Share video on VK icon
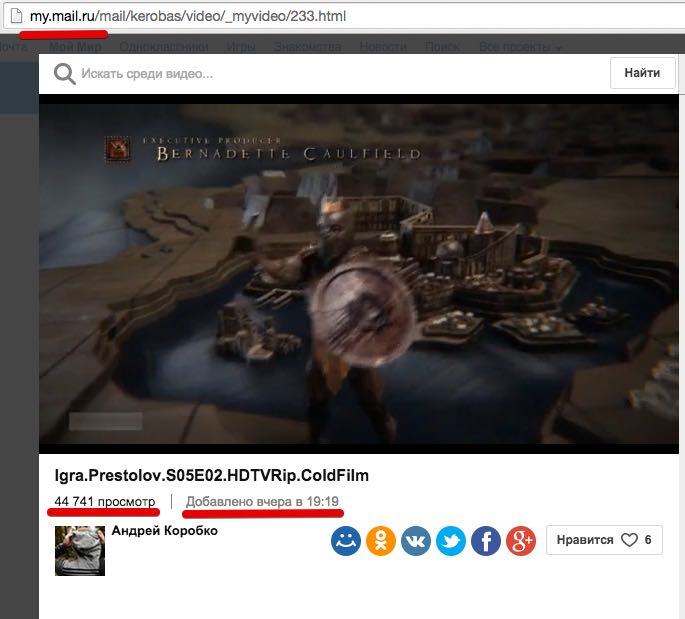Screen dimensions: 685x619 tap(415, 541)
